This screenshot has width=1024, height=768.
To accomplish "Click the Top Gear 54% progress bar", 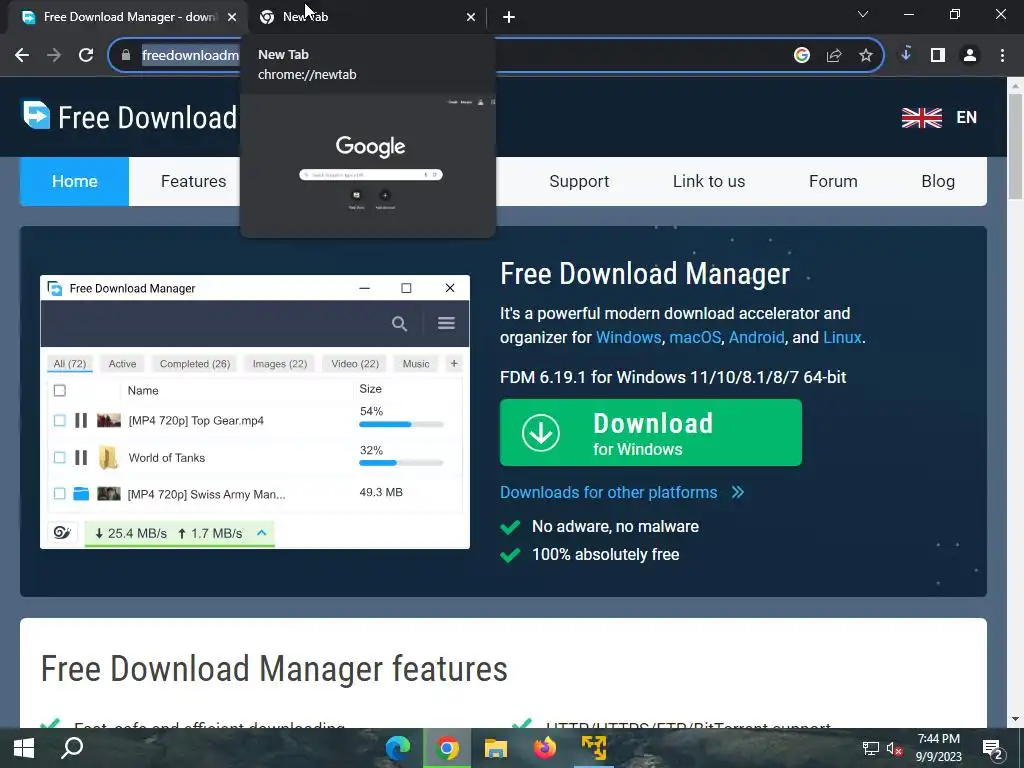I will click(x=401, y=424).
